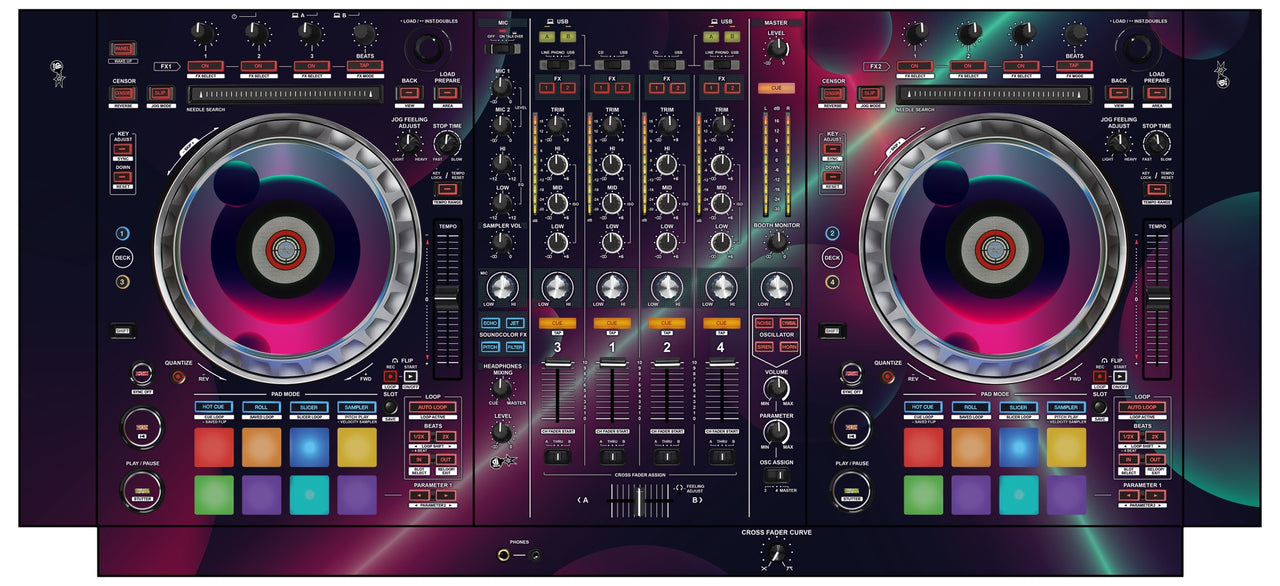The width and height of the screenshot is (1280, 586).
Task: Select SLICER pad mode on the FX1 deck
Action: [x=309, y=407]
